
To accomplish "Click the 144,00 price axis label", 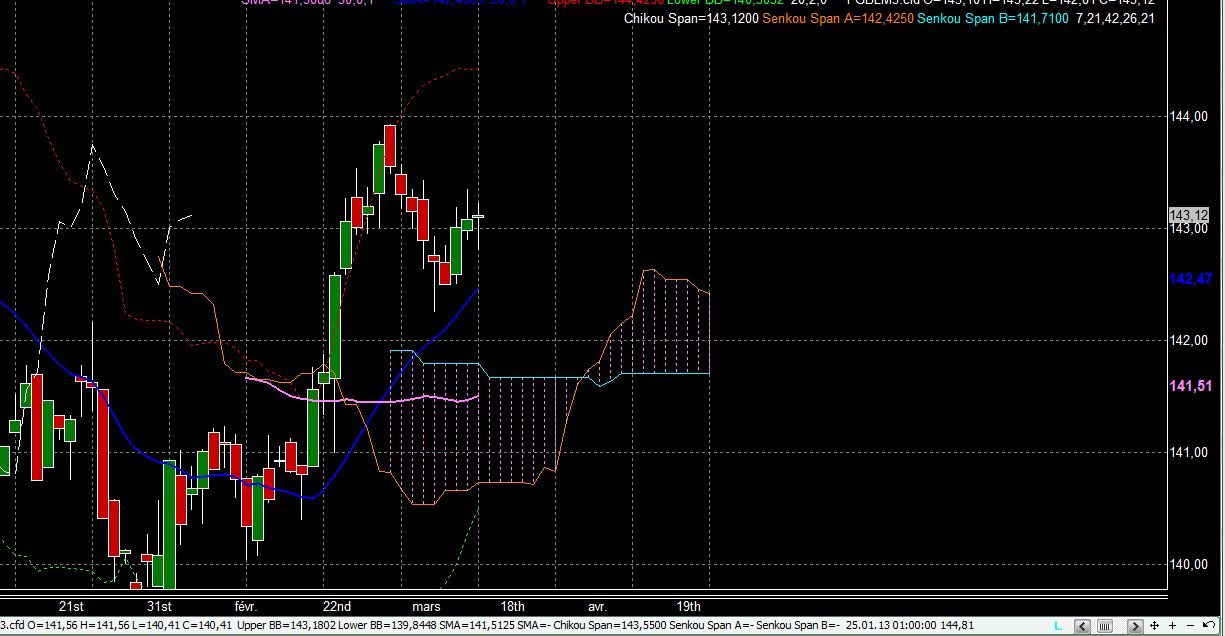I will 1189,117.
